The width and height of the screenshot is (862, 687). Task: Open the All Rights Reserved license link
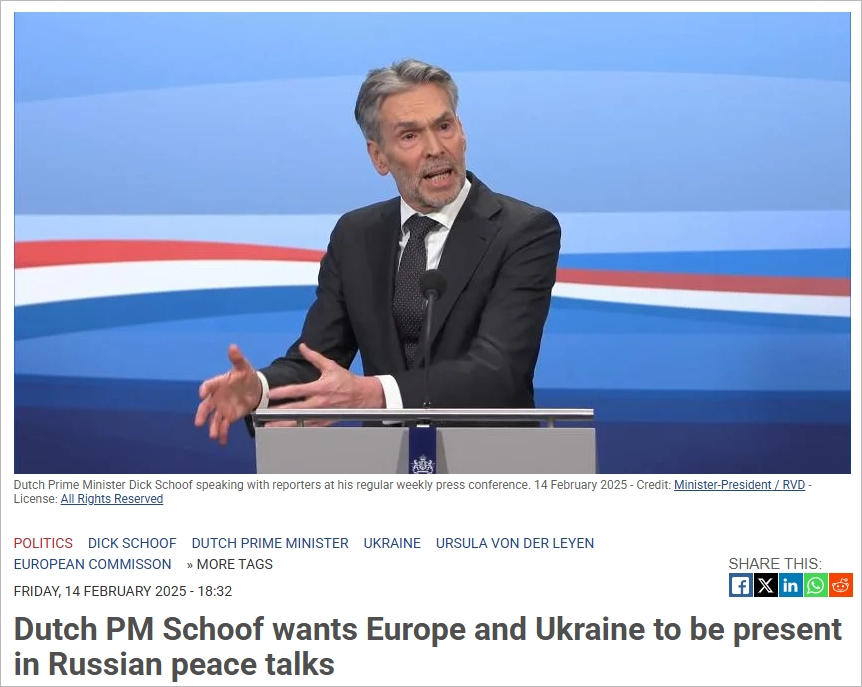point(112,498)
